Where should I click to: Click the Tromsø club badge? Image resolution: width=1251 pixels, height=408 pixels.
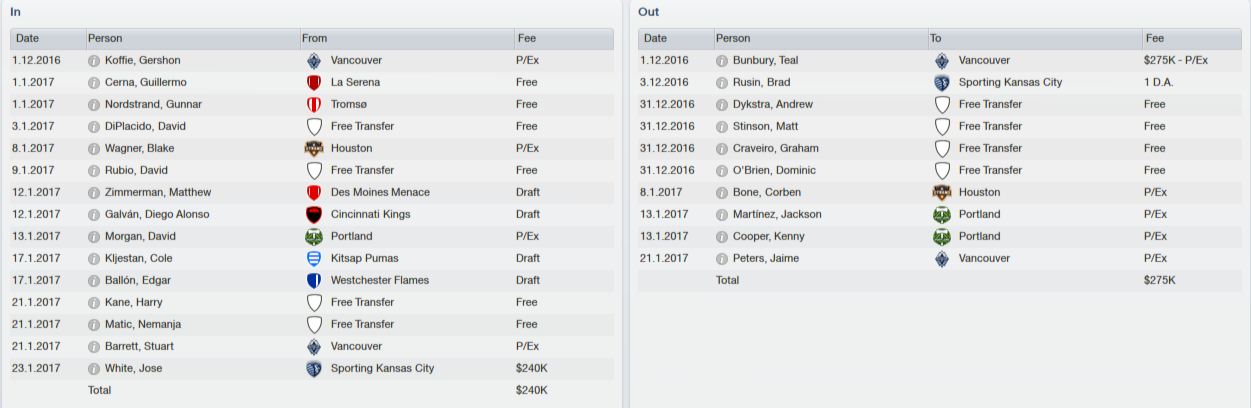[x=314, y=105]
